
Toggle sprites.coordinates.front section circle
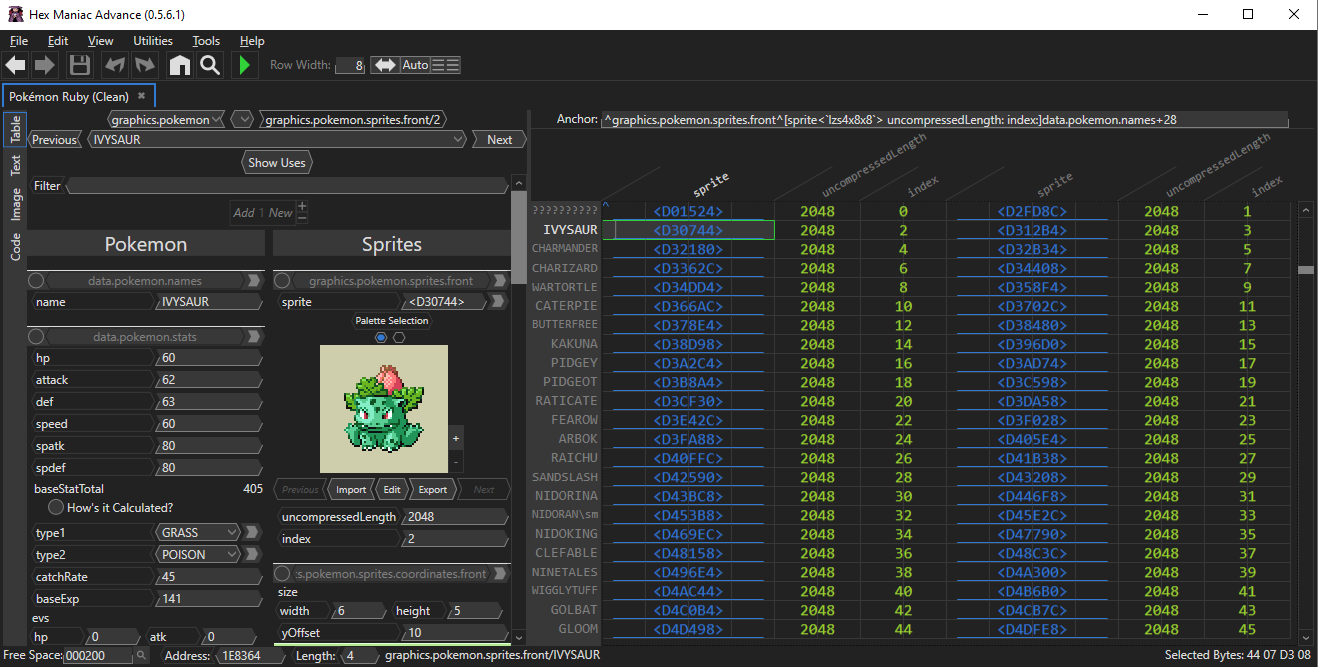[283, 574]
